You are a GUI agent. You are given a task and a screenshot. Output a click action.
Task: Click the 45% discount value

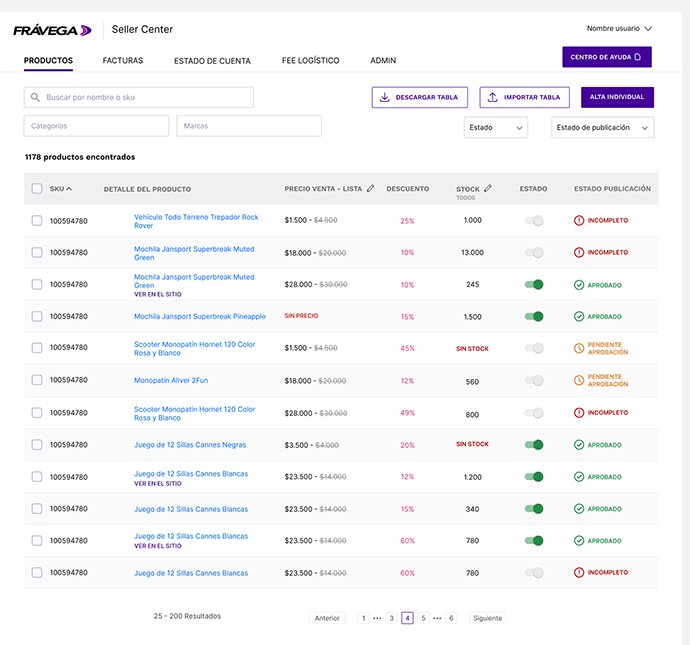click(407, 348)
